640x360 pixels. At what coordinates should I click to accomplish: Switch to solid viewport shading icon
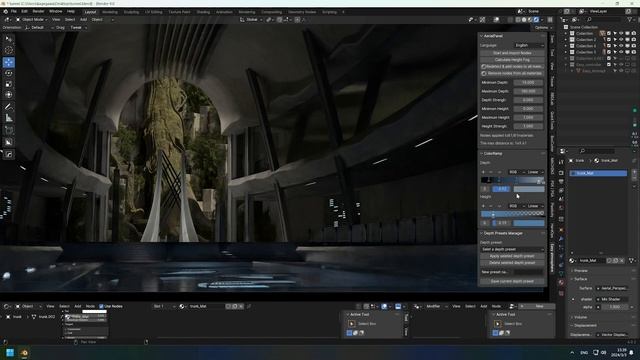click(524, 20)
